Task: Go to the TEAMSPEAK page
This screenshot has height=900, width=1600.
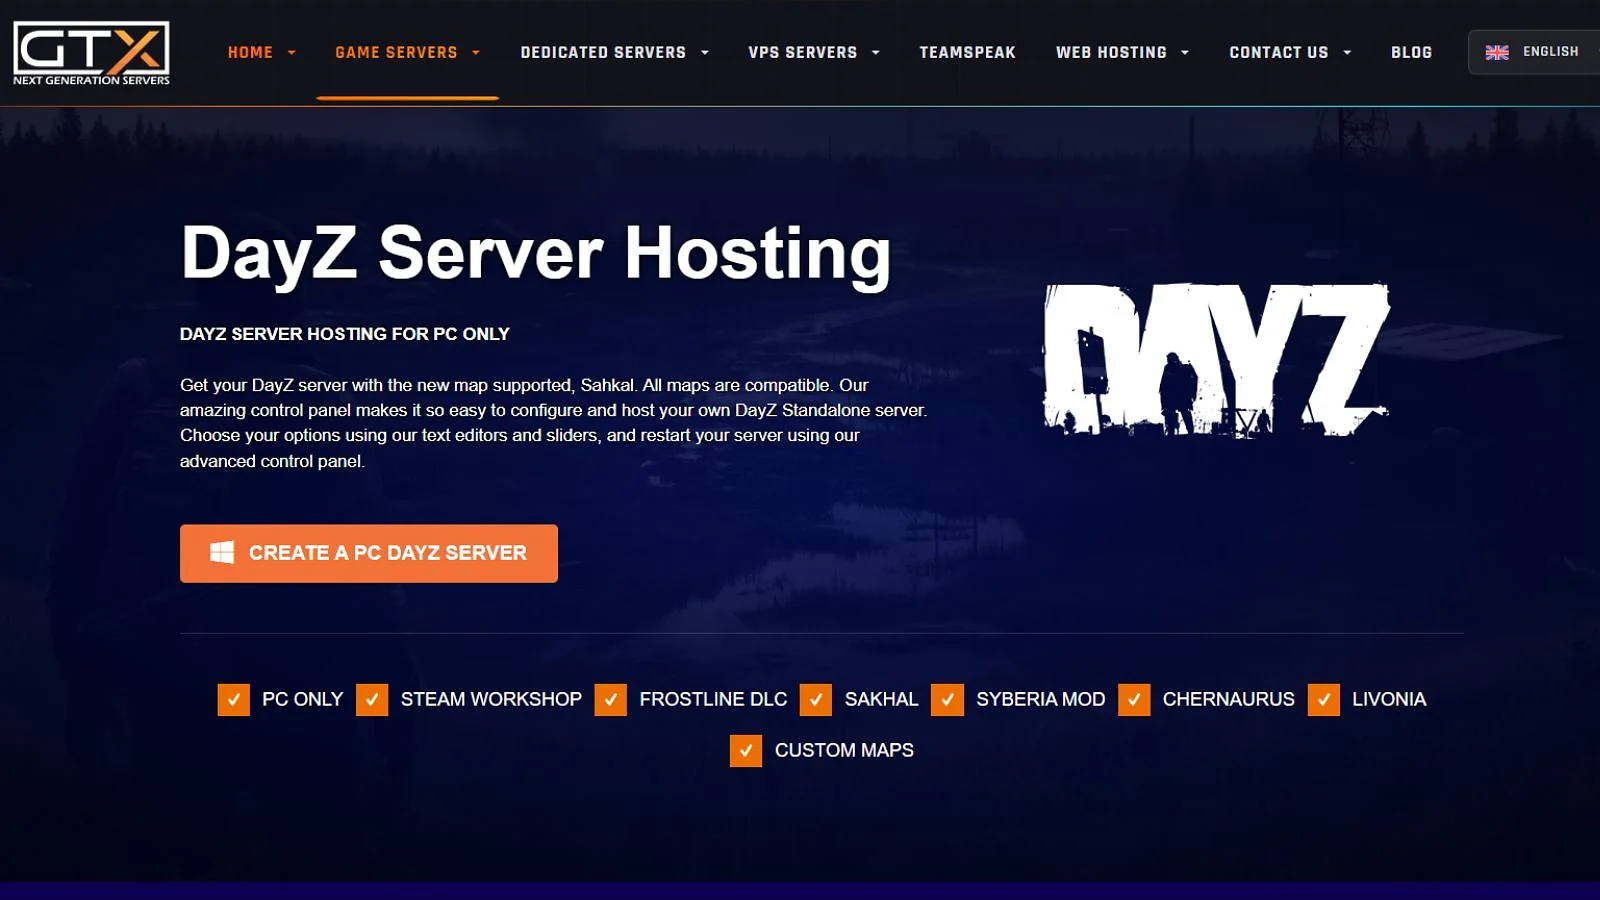Action: coord(967,52)
